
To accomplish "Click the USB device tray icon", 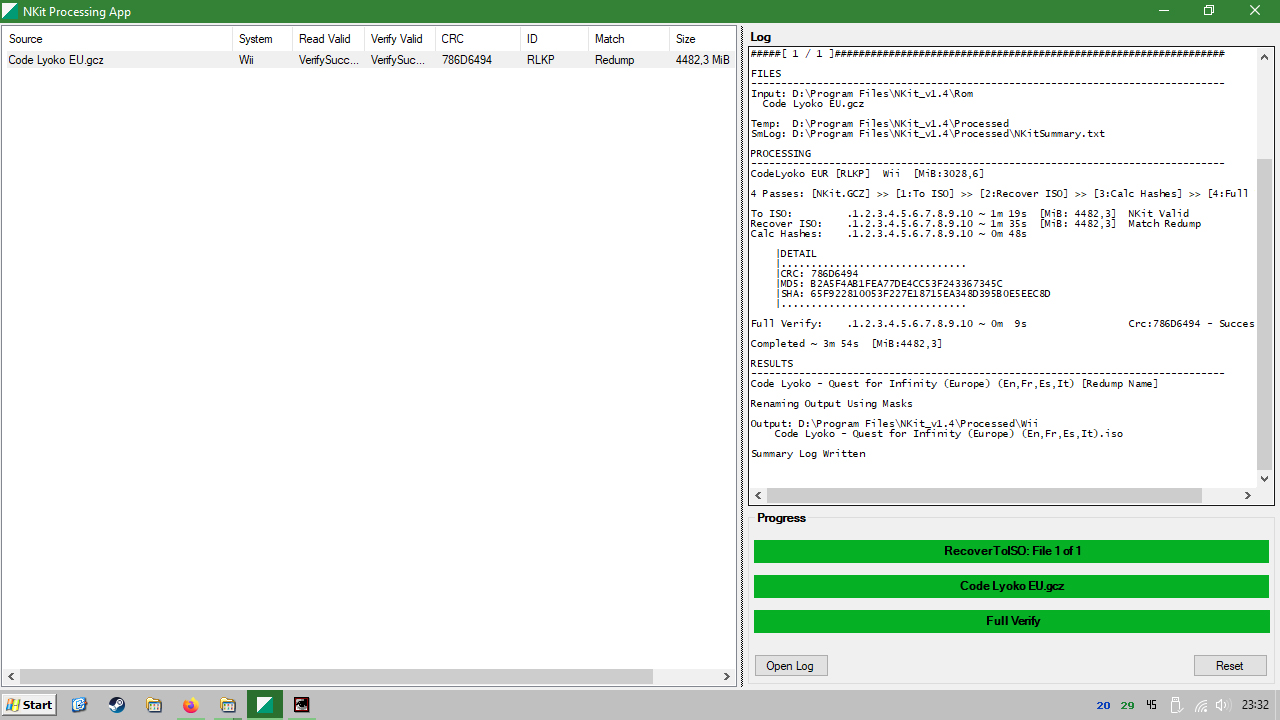I will [x=1177, y=705].
